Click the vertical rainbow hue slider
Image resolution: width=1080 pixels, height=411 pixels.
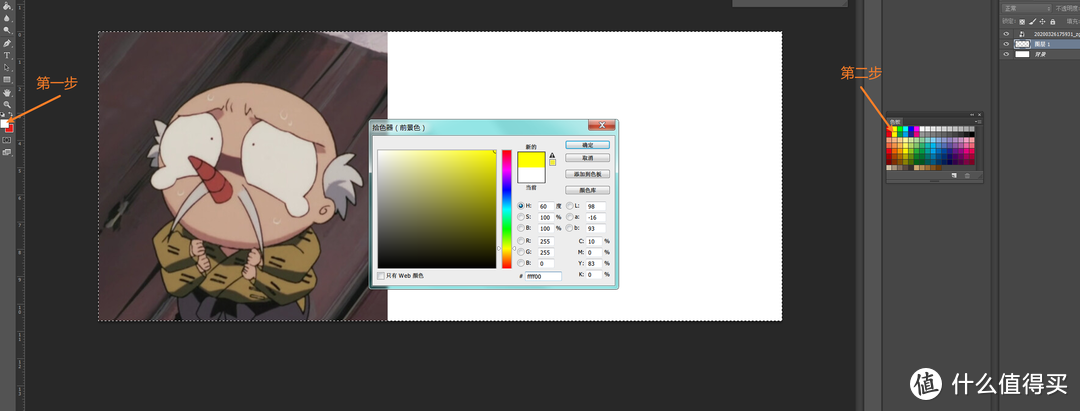pyautogui.click(x=507, y=208)
